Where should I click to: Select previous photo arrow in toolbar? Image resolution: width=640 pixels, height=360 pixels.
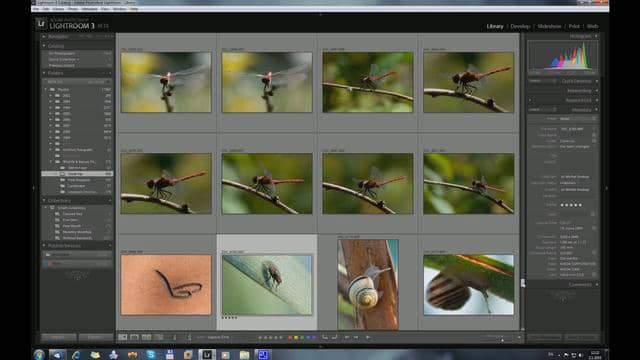347,337
